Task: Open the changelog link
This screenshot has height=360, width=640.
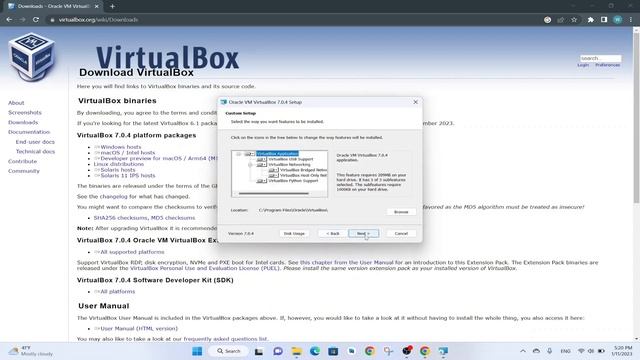Action: click(114, 197)
